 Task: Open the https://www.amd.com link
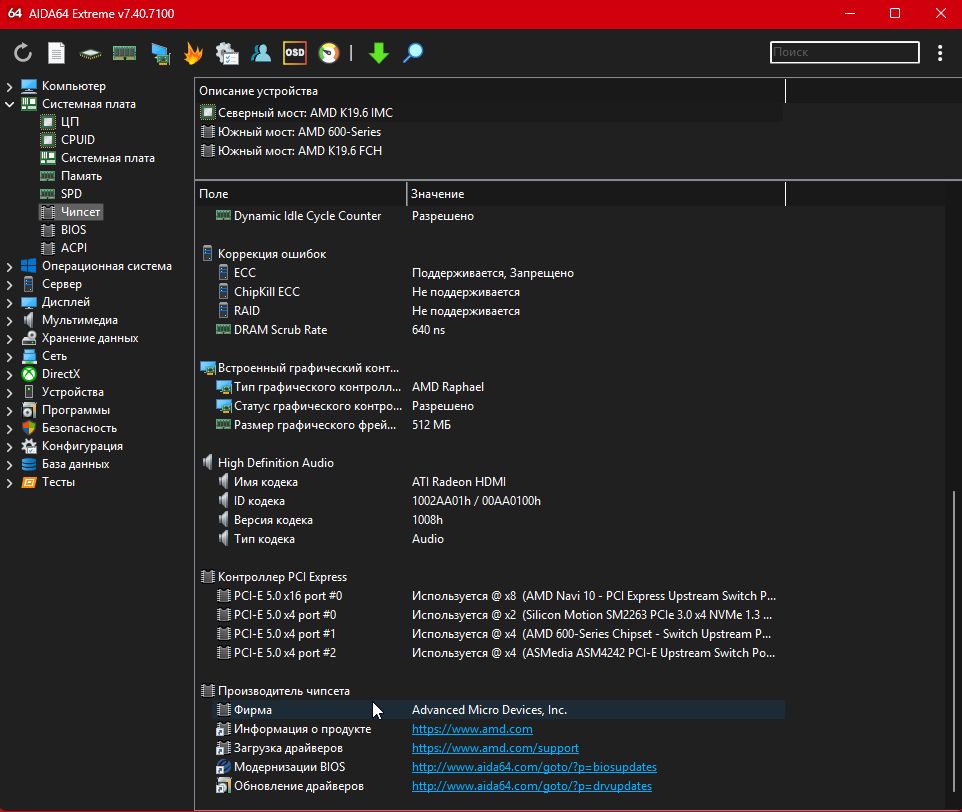pos(472,729)
